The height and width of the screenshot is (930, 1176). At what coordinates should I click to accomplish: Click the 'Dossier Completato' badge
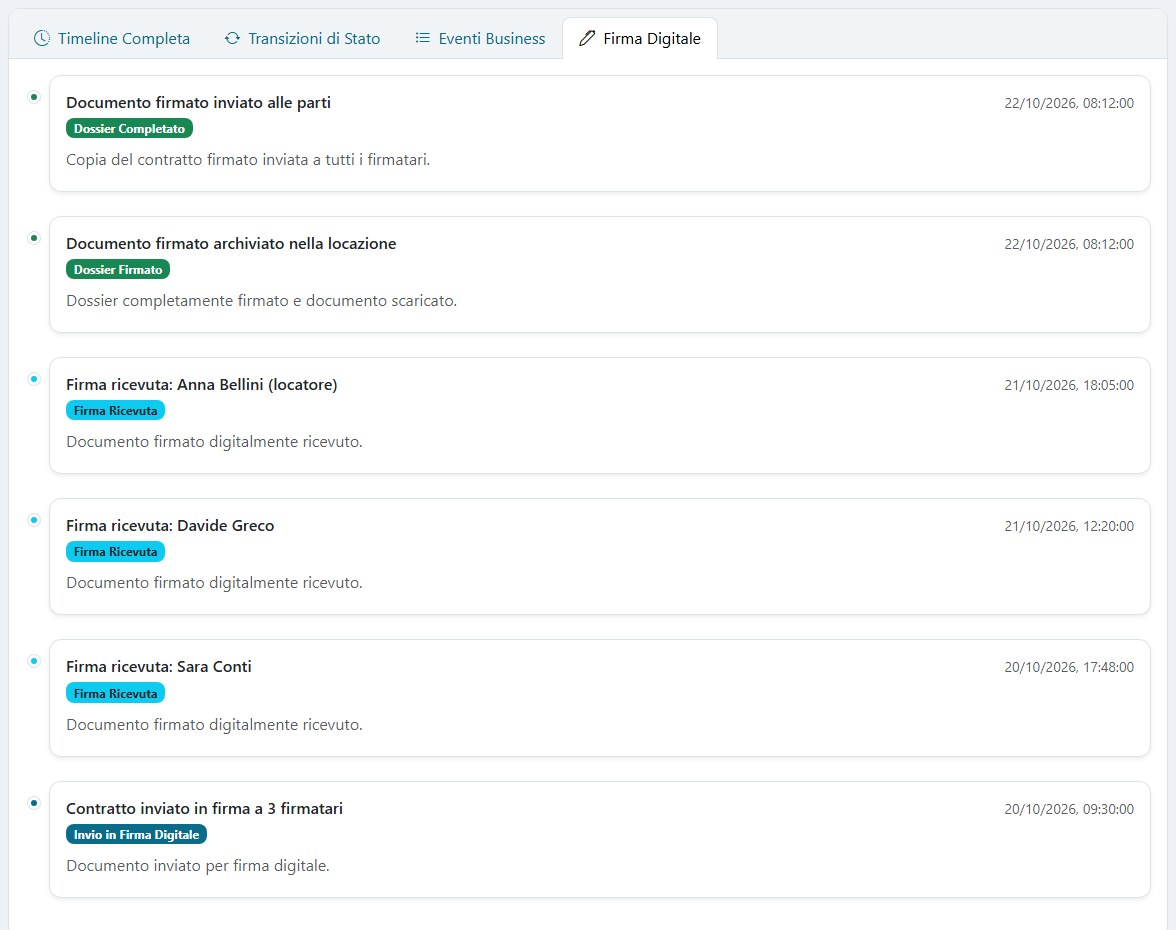[x=129, y=128]
